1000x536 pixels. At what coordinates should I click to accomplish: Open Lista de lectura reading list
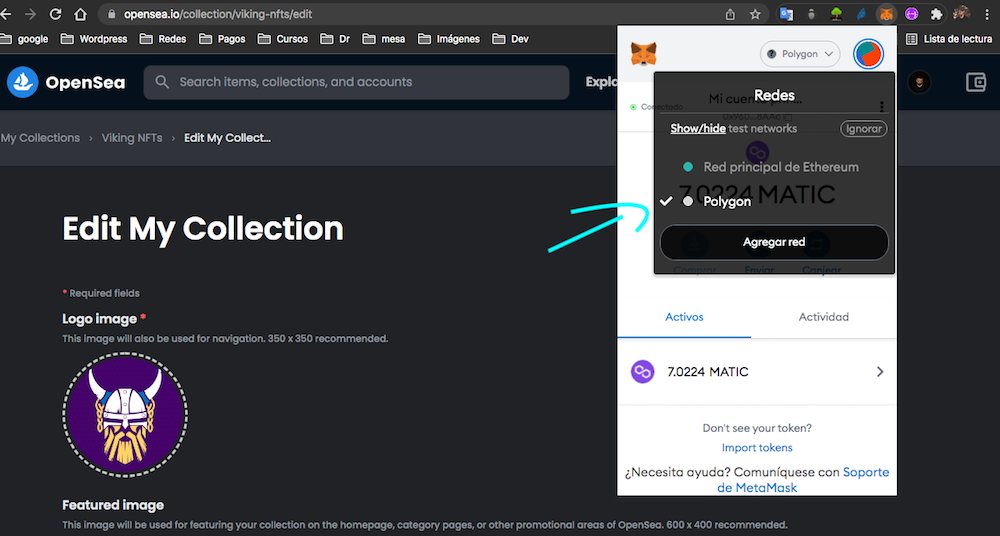click(949, 39)
